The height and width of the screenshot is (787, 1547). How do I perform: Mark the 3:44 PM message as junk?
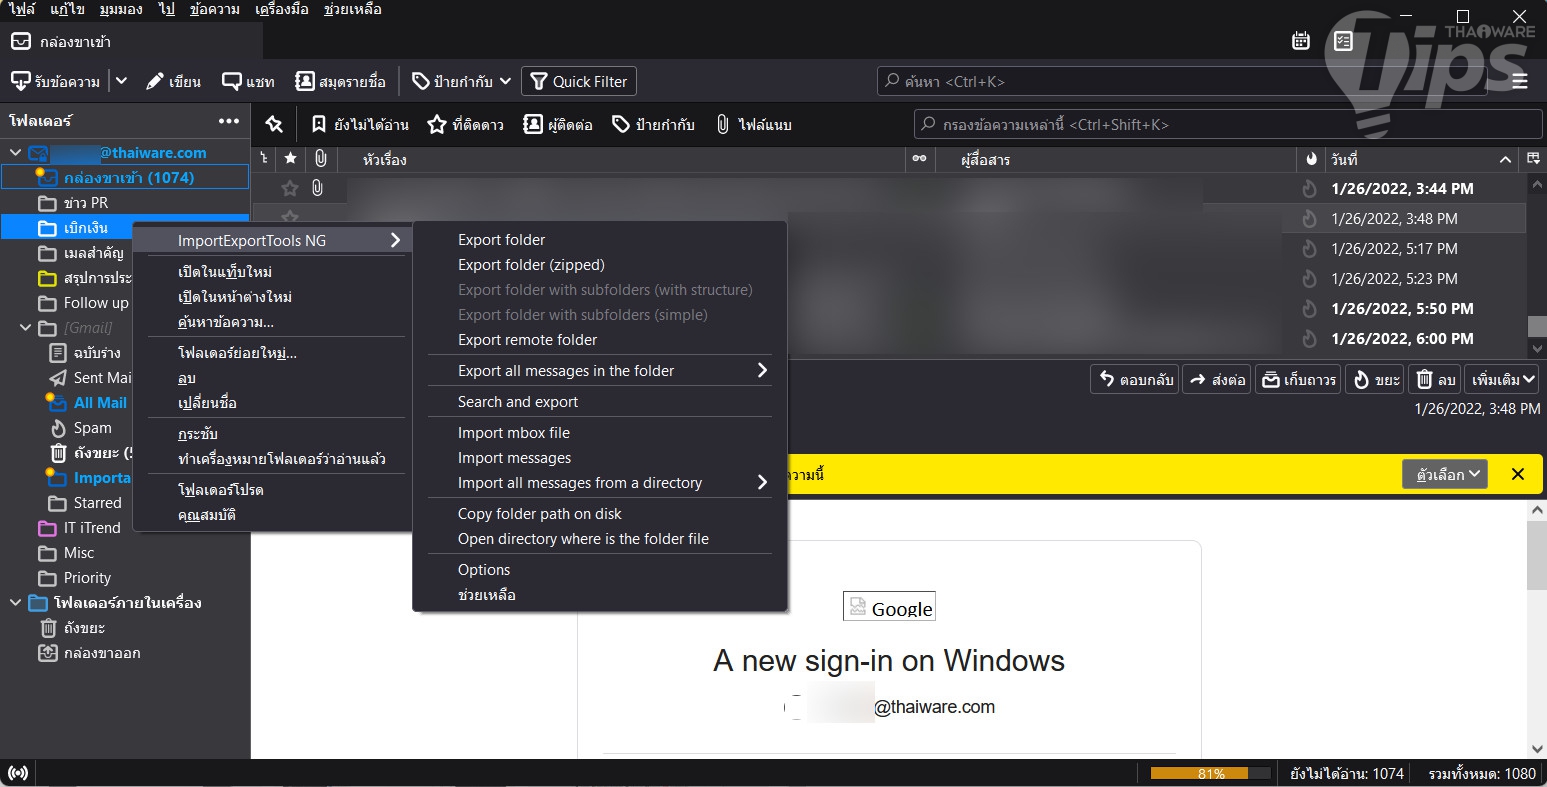pos(1309,188)
